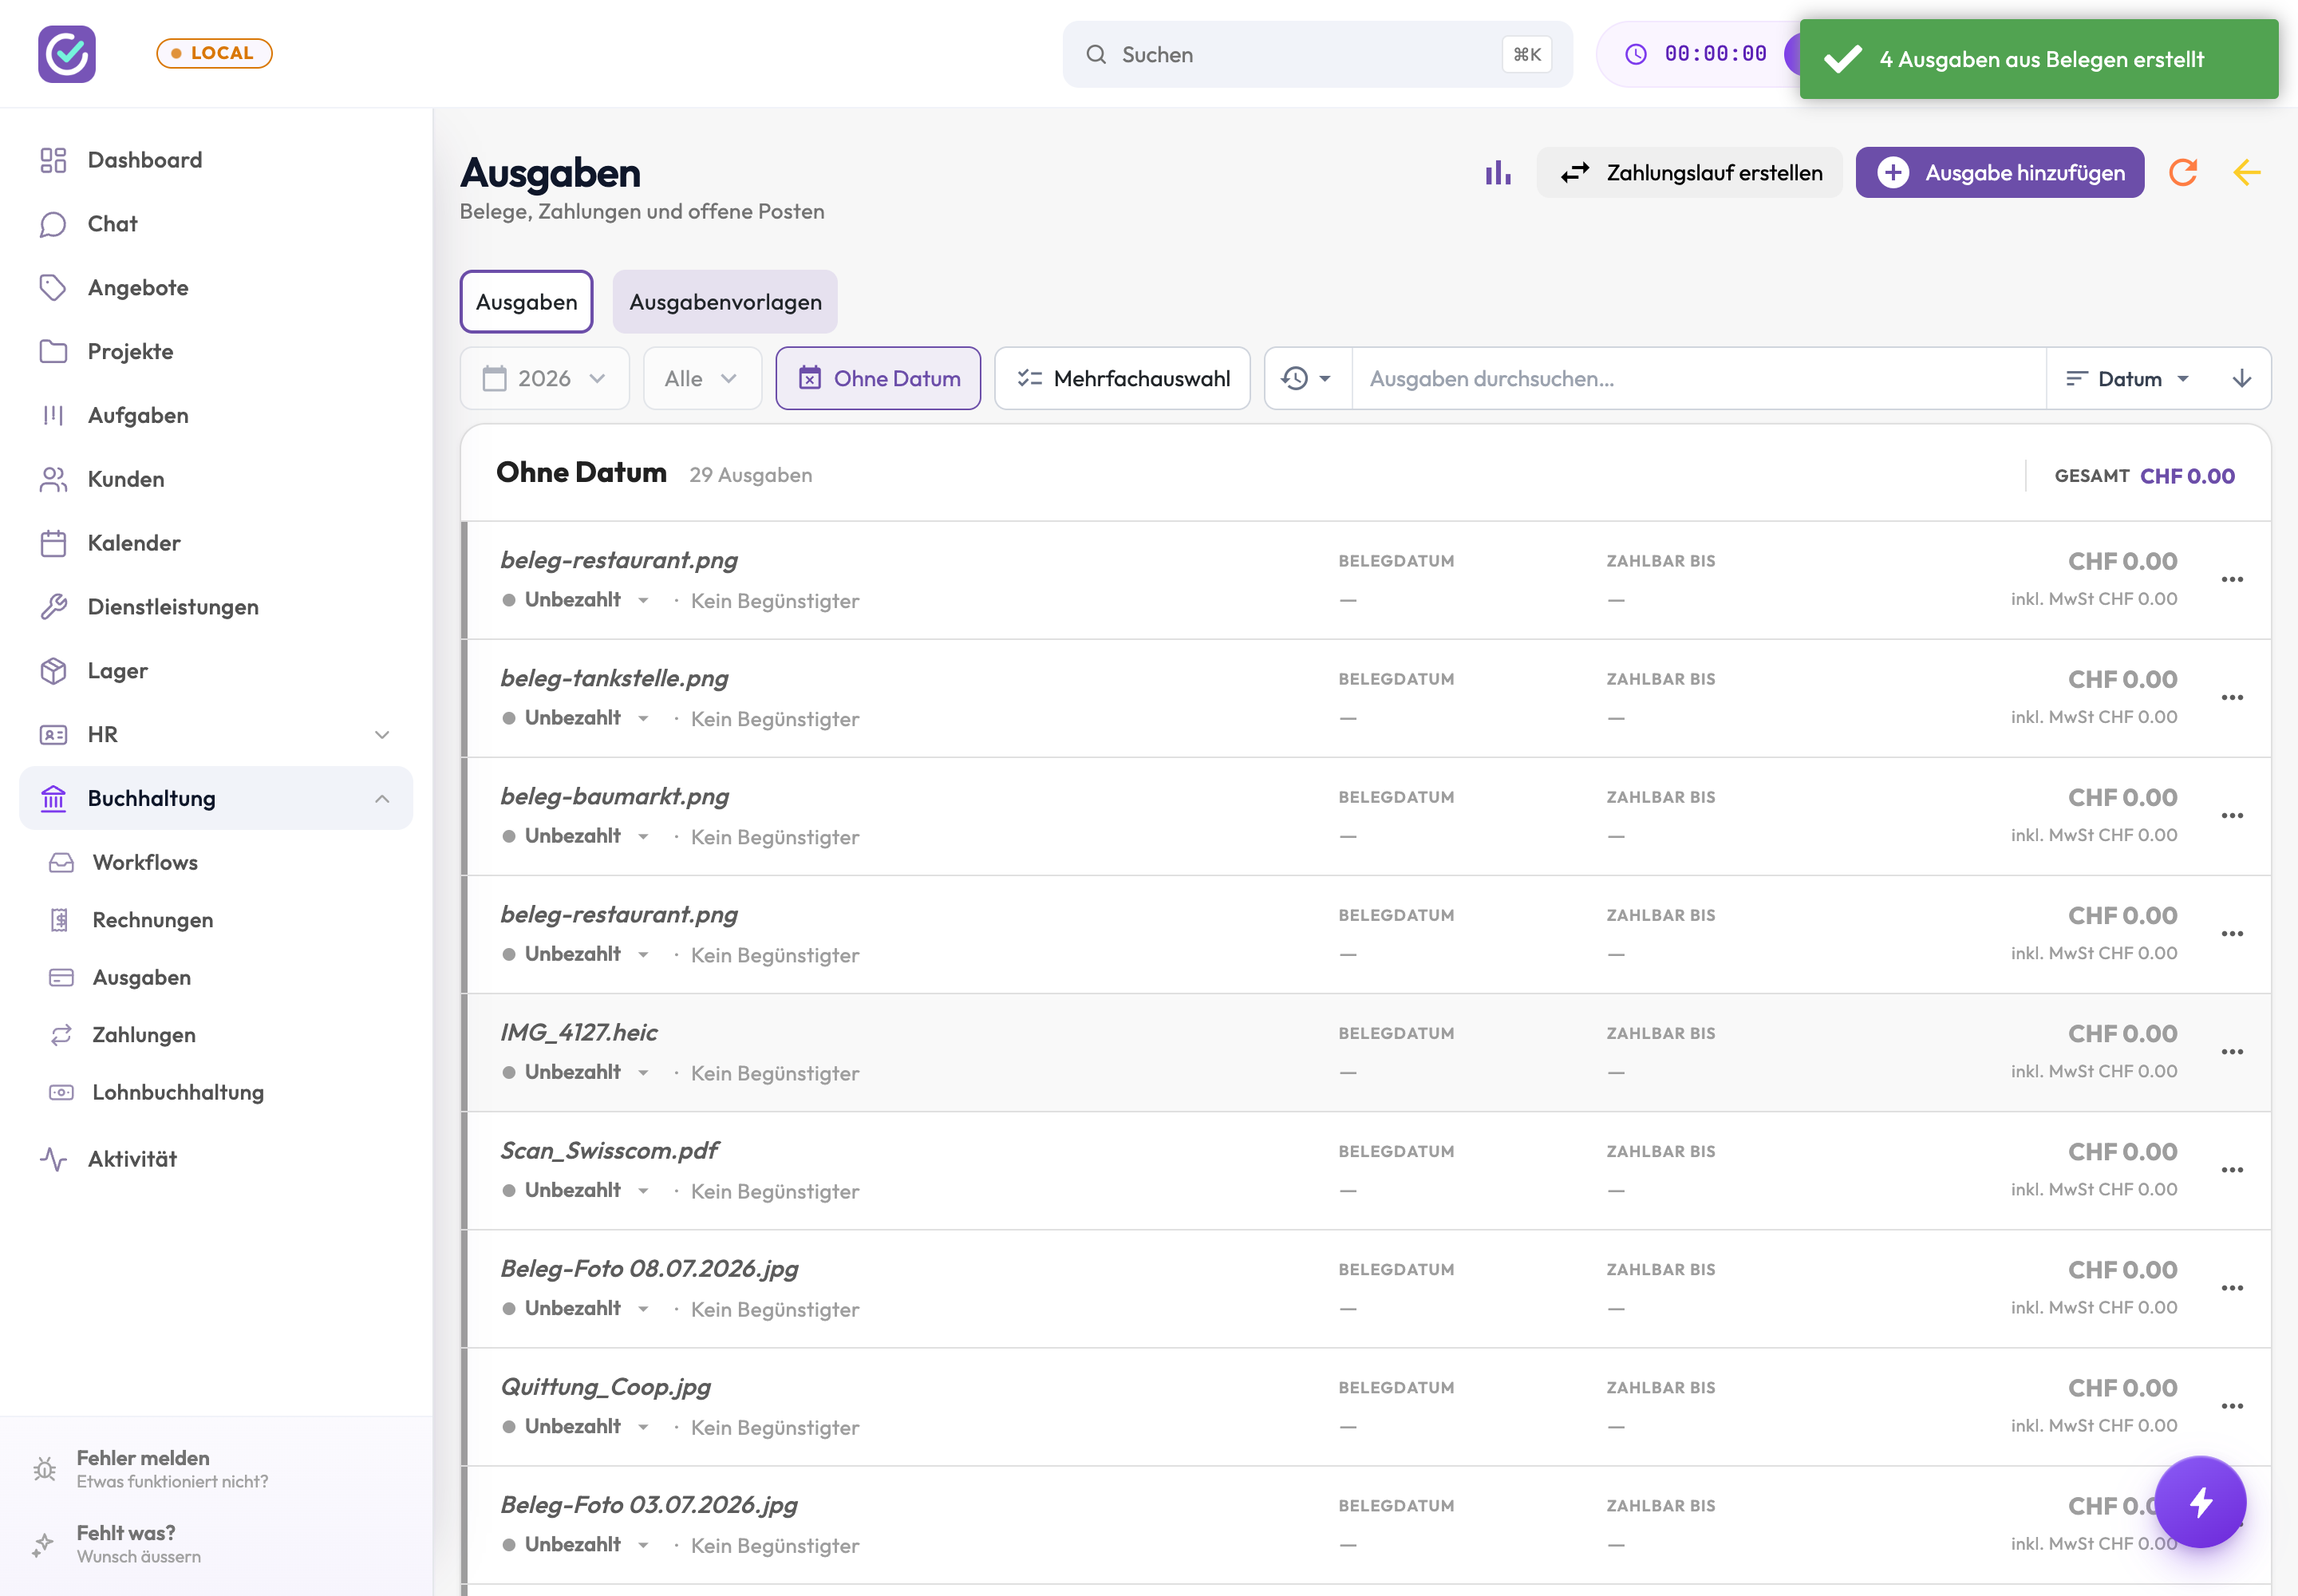Open the 2026 year dropdown
The height and width of the screenshot is (1596, 2298).
click(544, 379)
